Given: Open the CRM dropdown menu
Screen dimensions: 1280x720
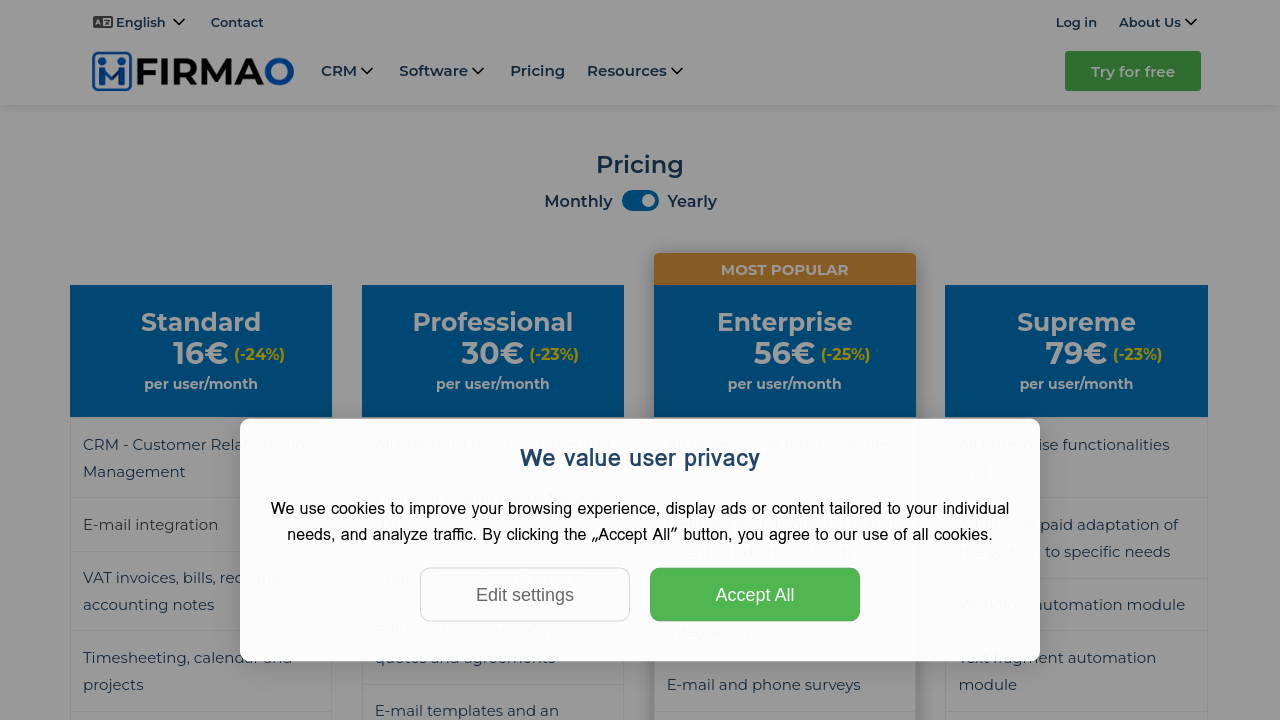Looking at the screenshot, I should (x=347, y=71).
